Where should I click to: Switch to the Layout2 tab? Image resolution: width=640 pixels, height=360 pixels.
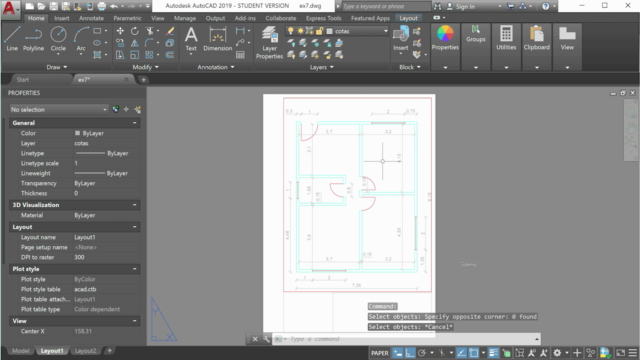[x=85, y=351]
